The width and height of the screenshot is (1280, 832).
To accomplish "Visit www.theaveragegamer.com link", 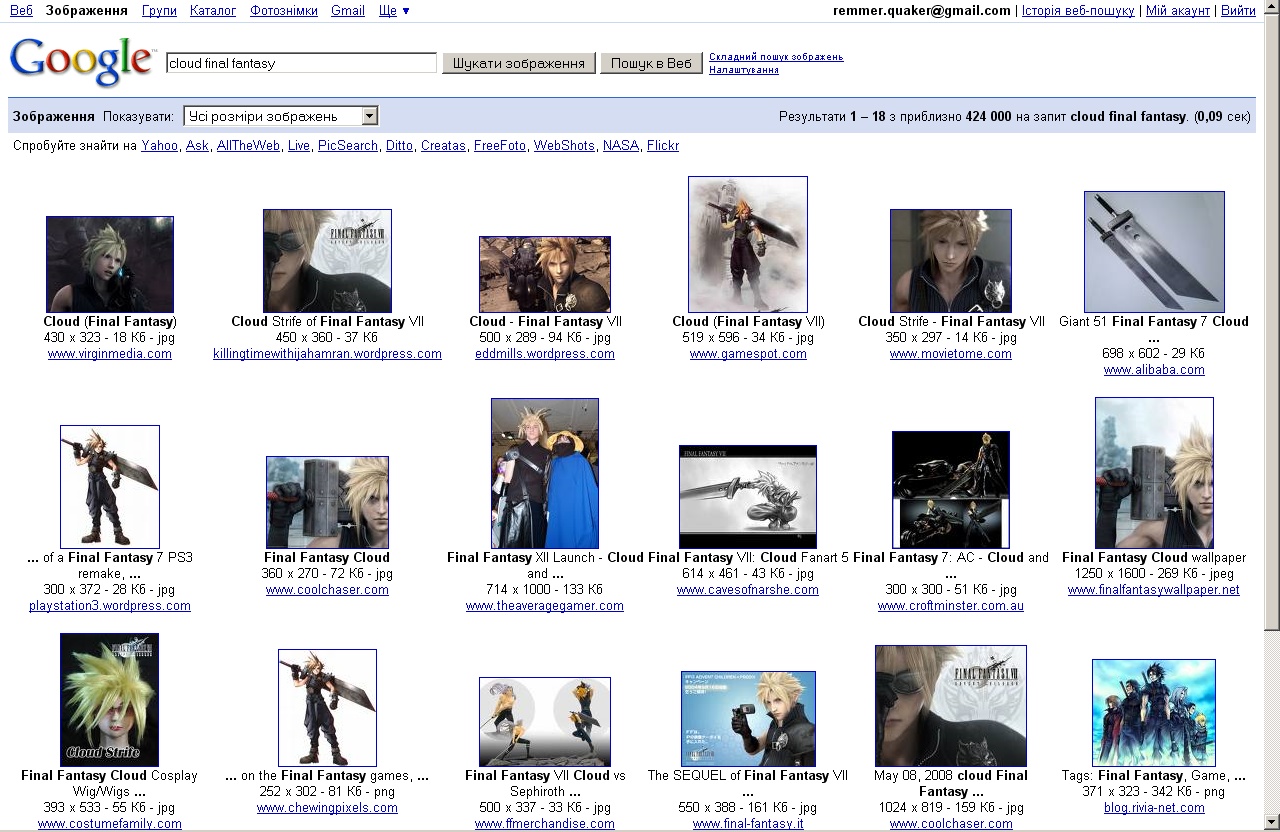I will pyautogui.click(x=545, y=606).
